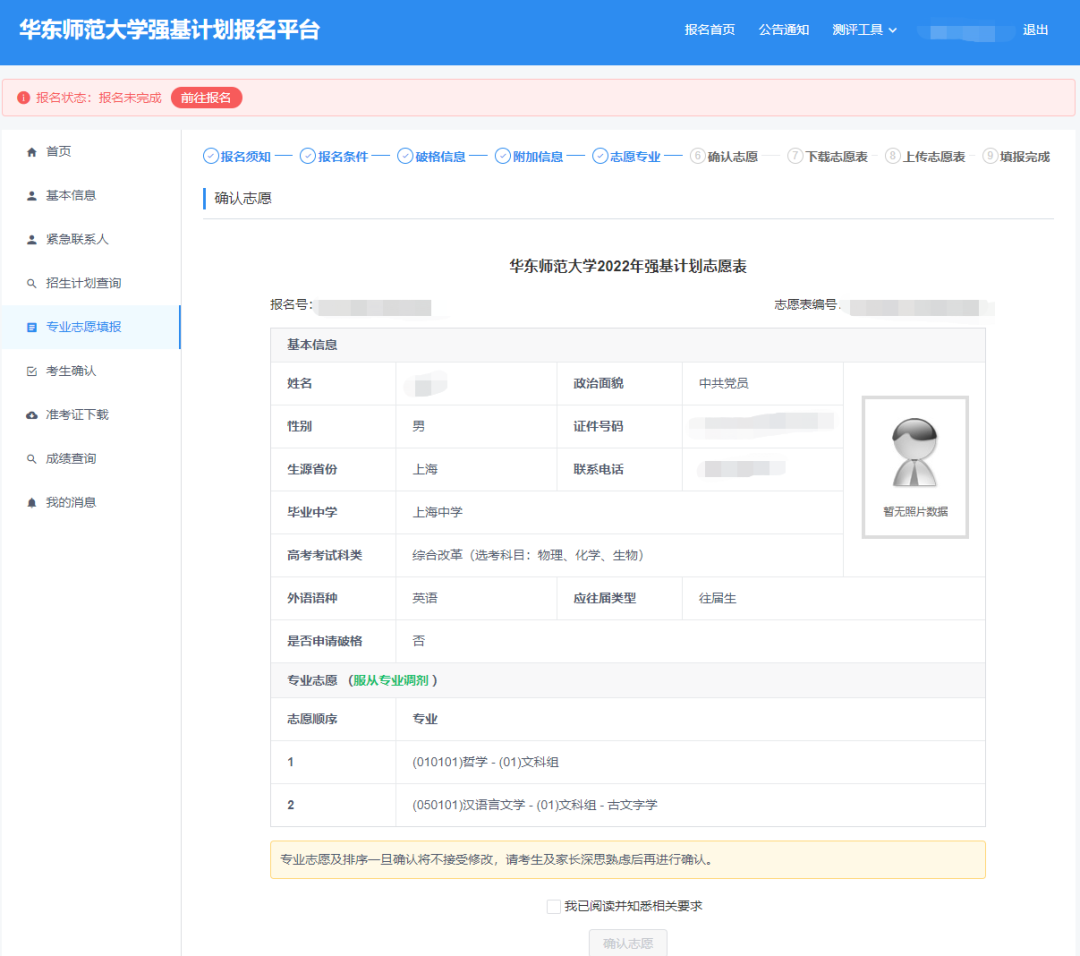Click the magnifier icon beside 成绩查询
1080x956 pixels.
31,459
